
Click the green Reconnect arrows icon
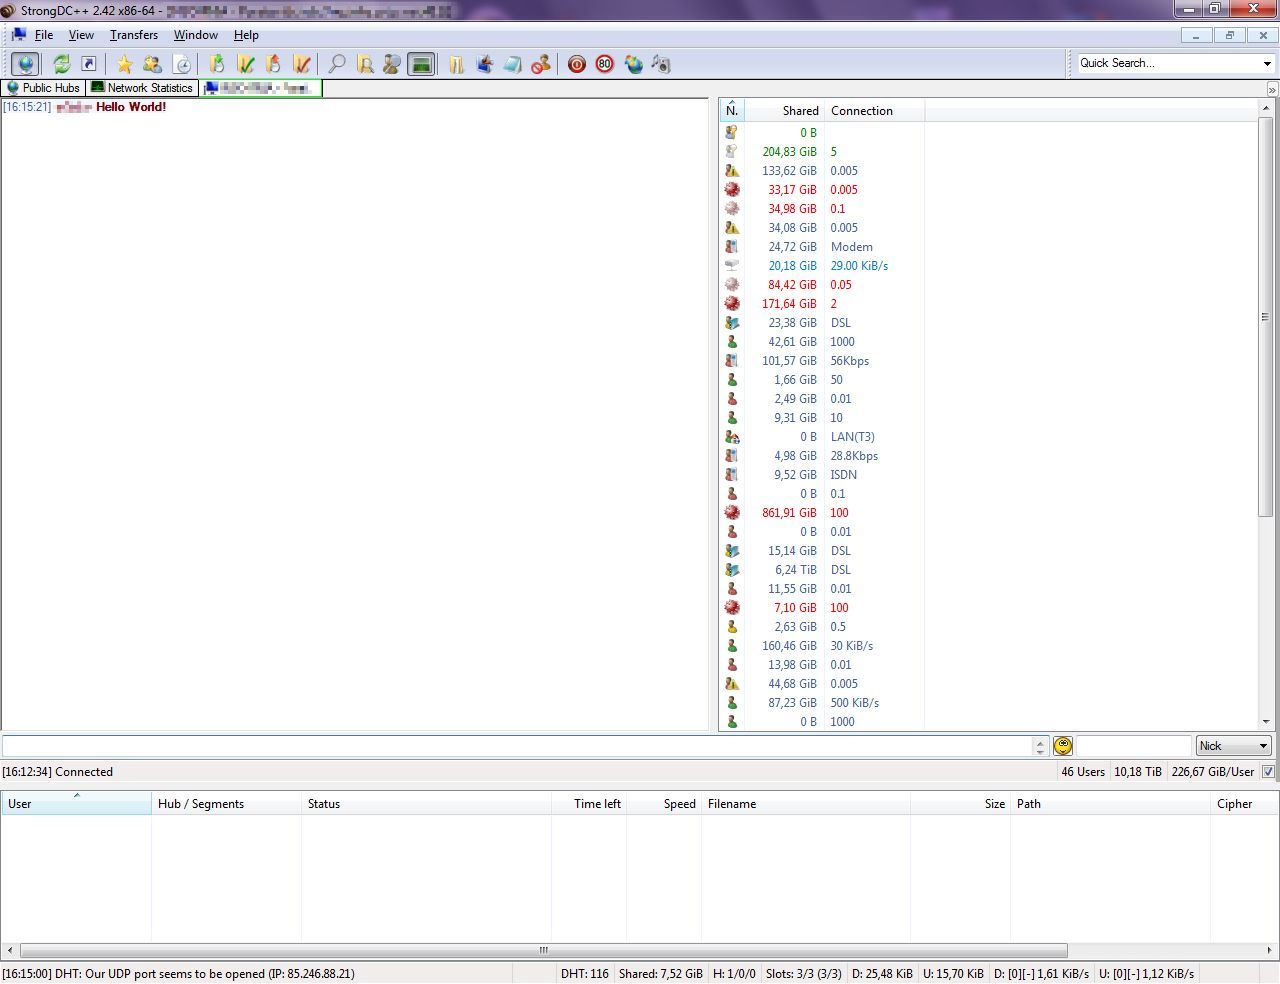tap(62, 64)
